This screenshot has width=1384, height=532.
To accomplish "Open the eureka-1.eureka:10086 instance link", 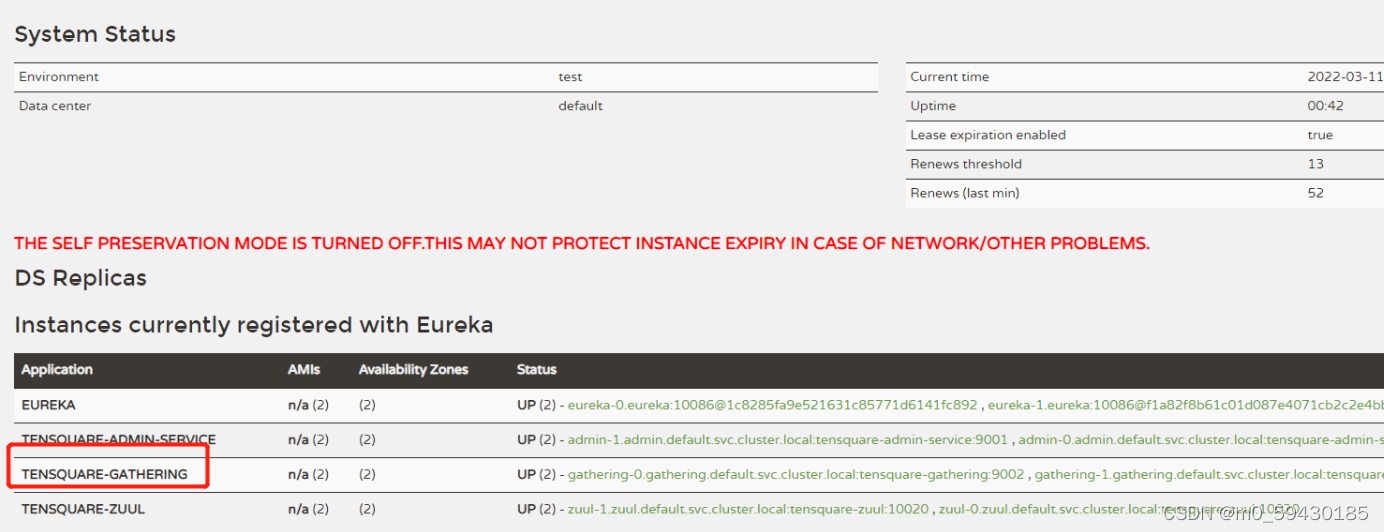I will [1185, 405].
